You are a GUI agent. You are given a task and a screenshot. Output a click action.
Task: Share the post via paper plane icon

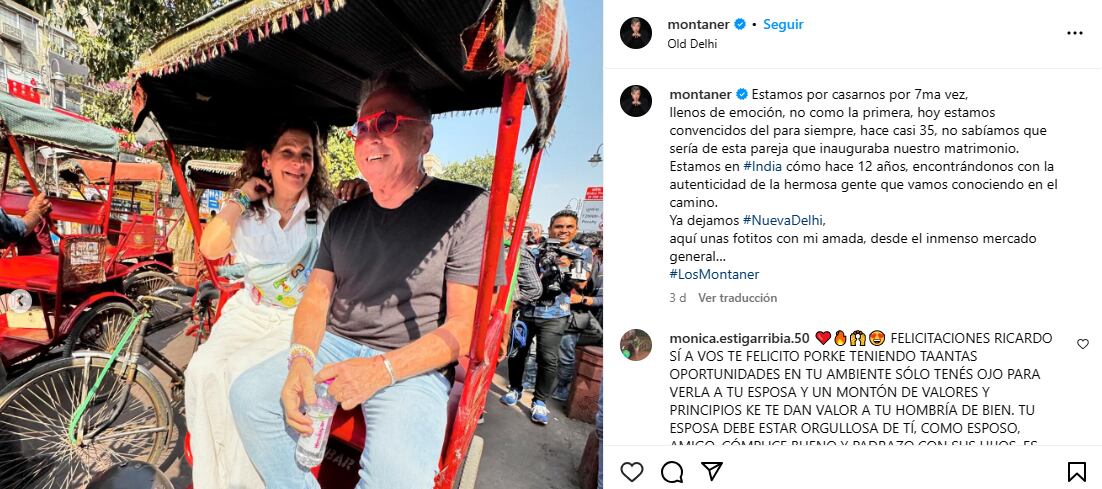711,471
